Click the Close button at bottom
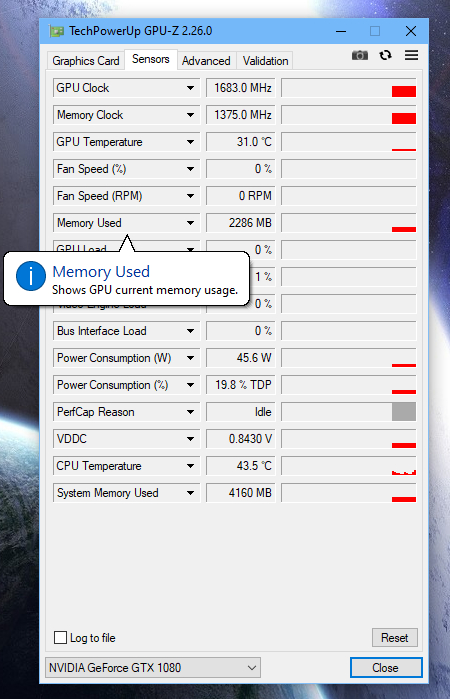The image size is (450, 699). coord(386,668)
